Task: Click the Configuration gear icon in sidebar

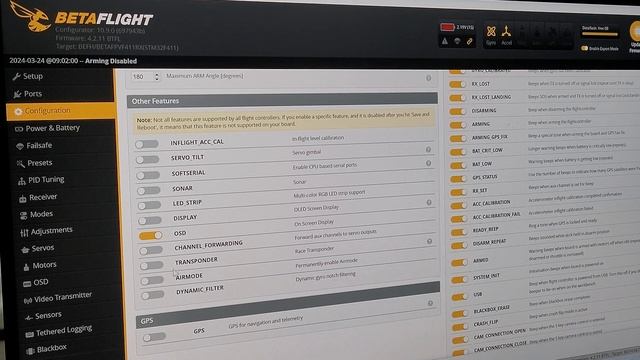Action: [18, 111]
